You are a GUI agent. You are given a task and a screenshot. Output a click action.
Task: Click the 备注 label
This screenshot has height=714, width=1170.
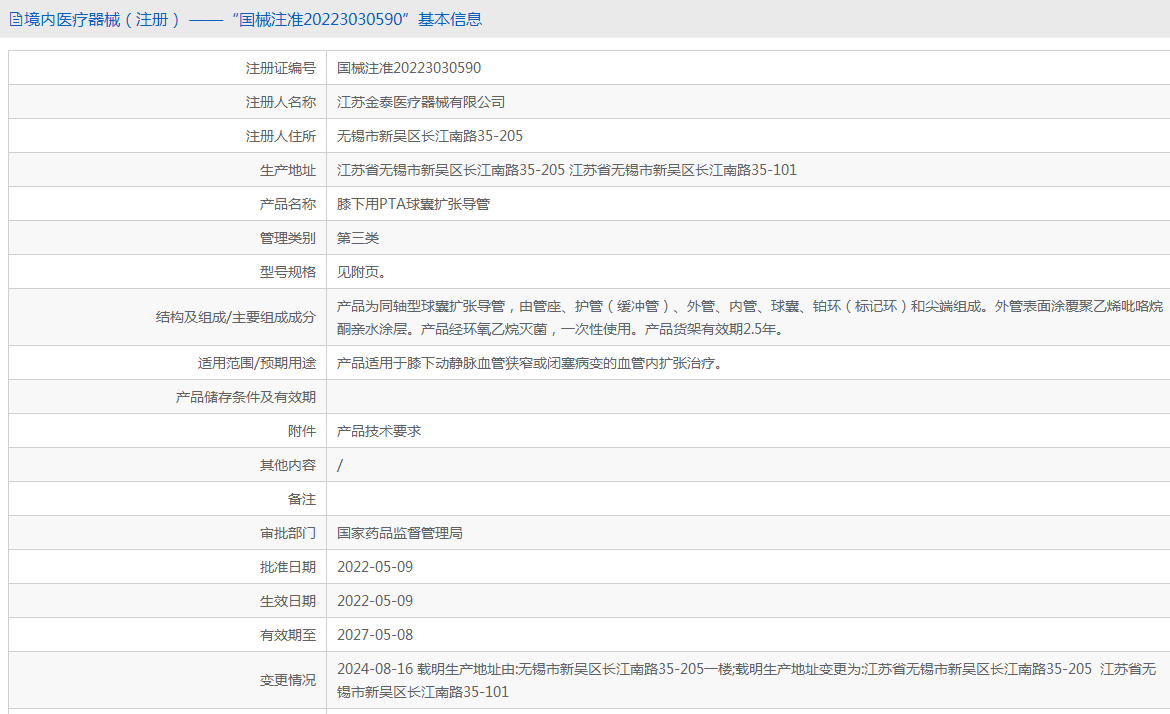(301, 499)
